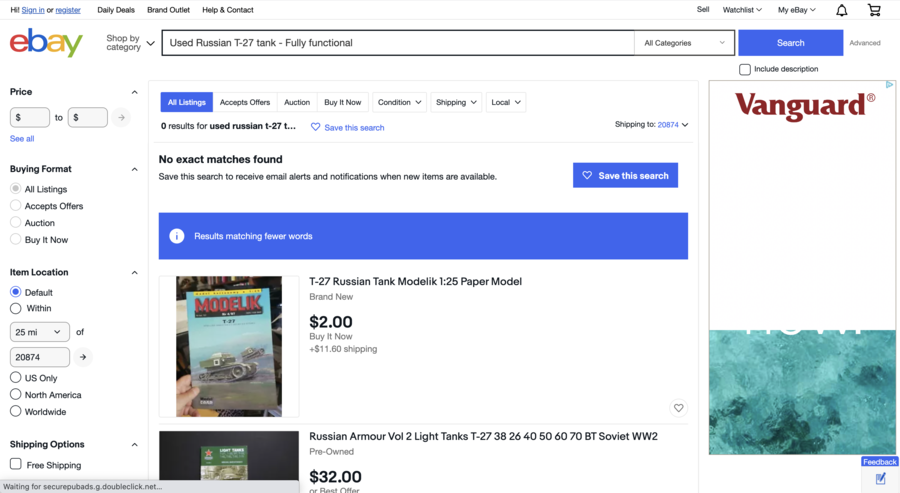Open Russian Armour Vol 2 Light Tanks listing
900x493 pixels.
coord(483,436)
